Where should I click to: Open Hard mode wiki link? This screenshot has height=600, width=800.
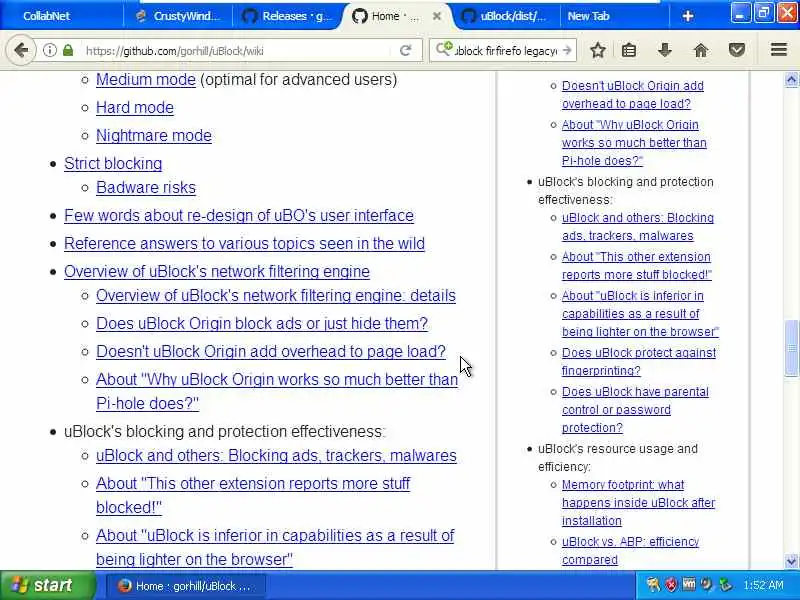tap(135, 108)
